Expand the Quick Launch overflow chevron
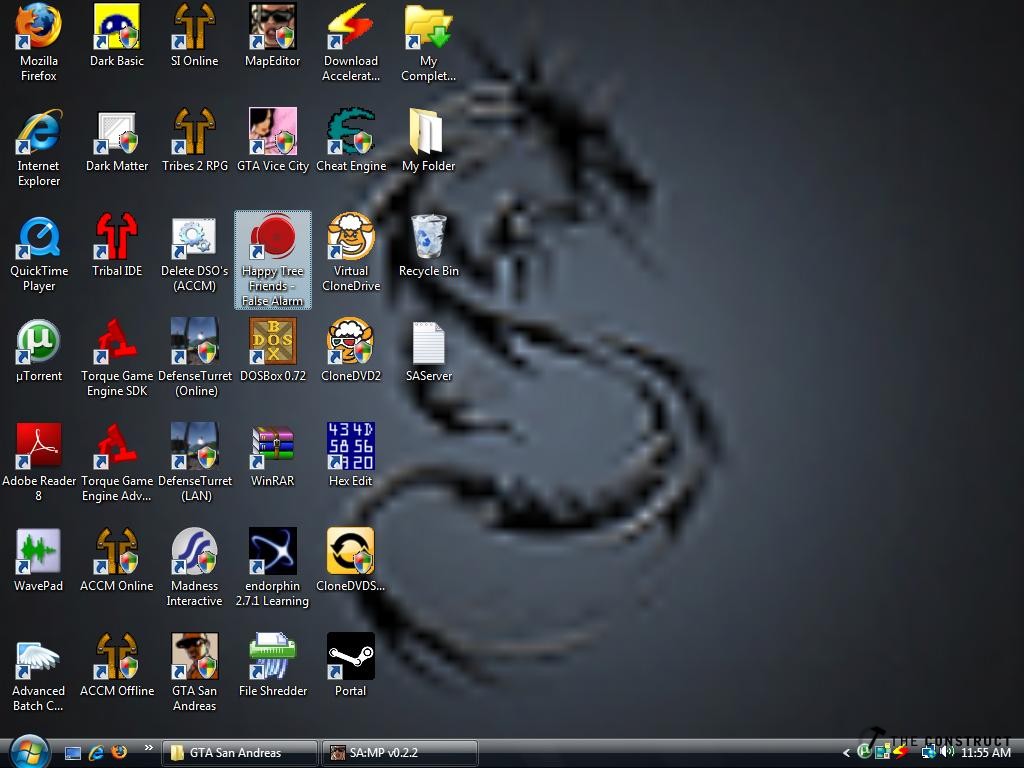 (148, 748)
